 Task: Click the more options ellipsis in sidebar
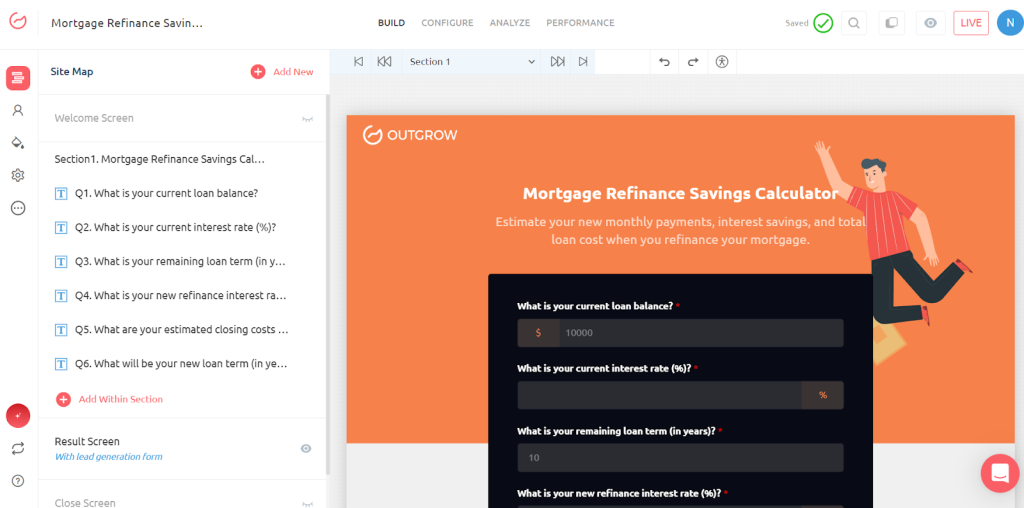(x=17, y=208)
